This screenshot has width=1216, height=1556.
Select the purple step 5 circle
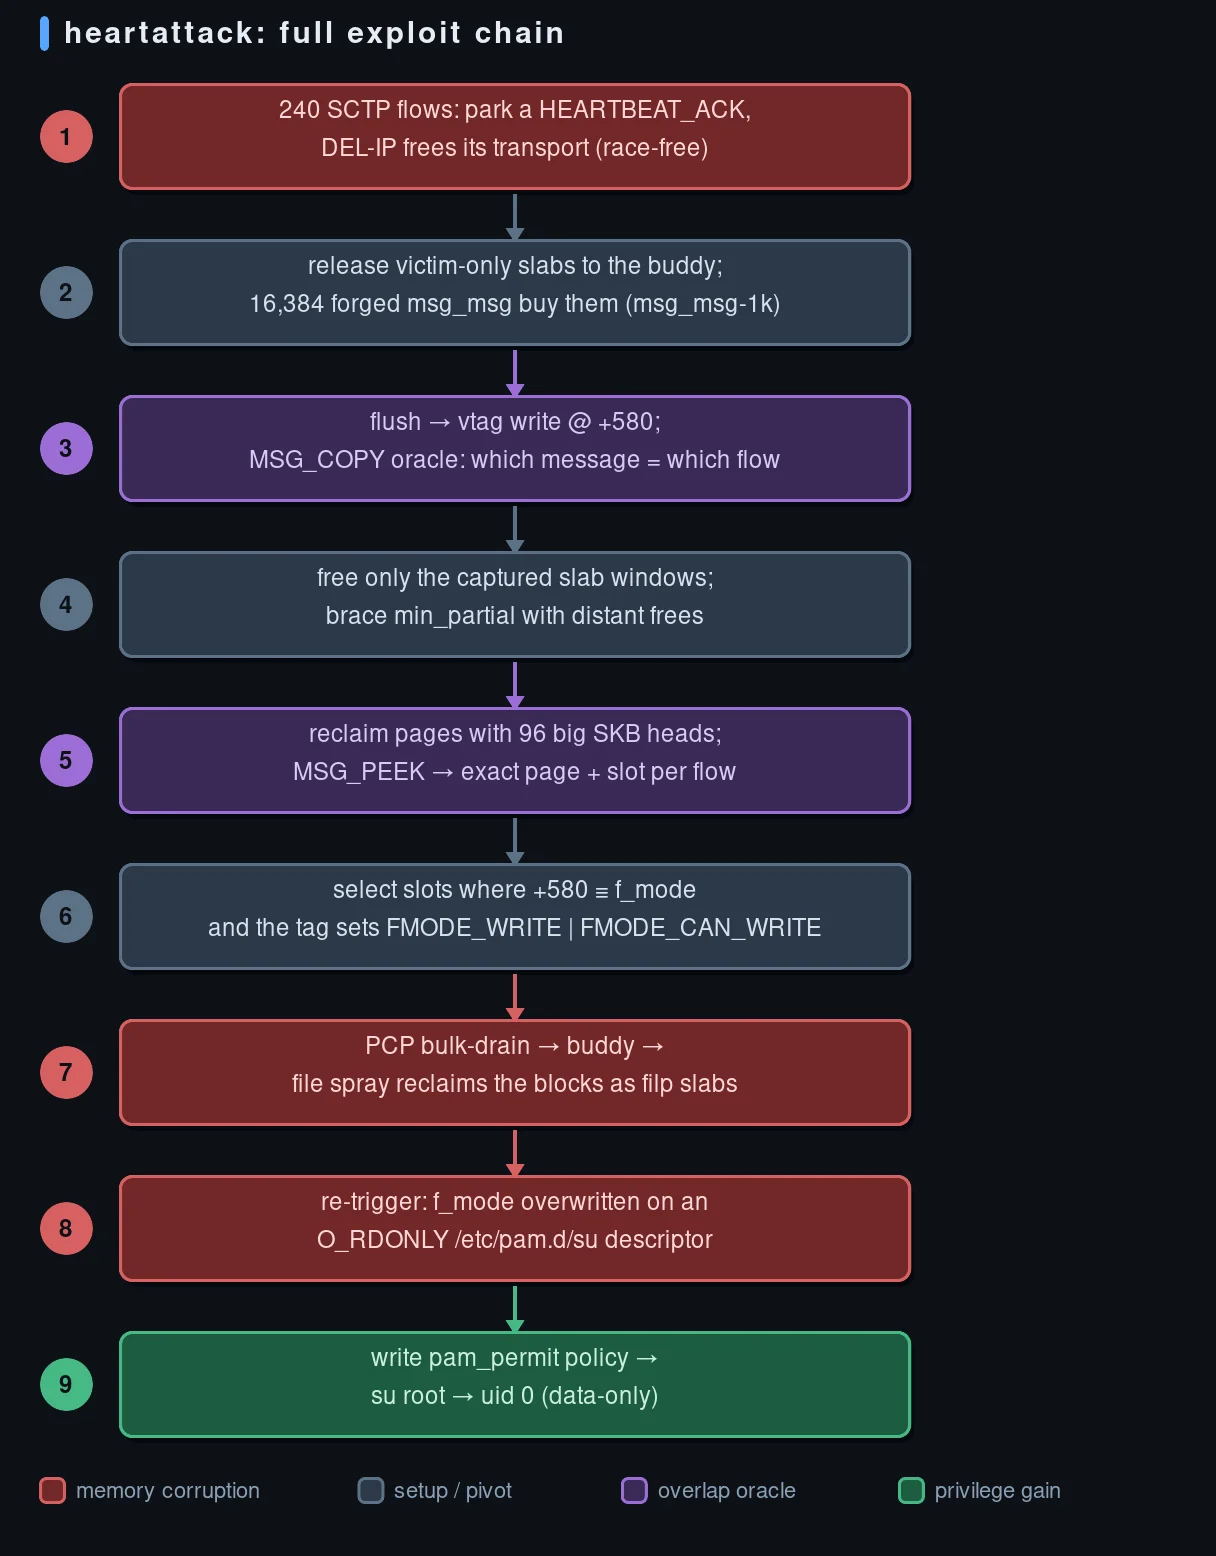66,761
